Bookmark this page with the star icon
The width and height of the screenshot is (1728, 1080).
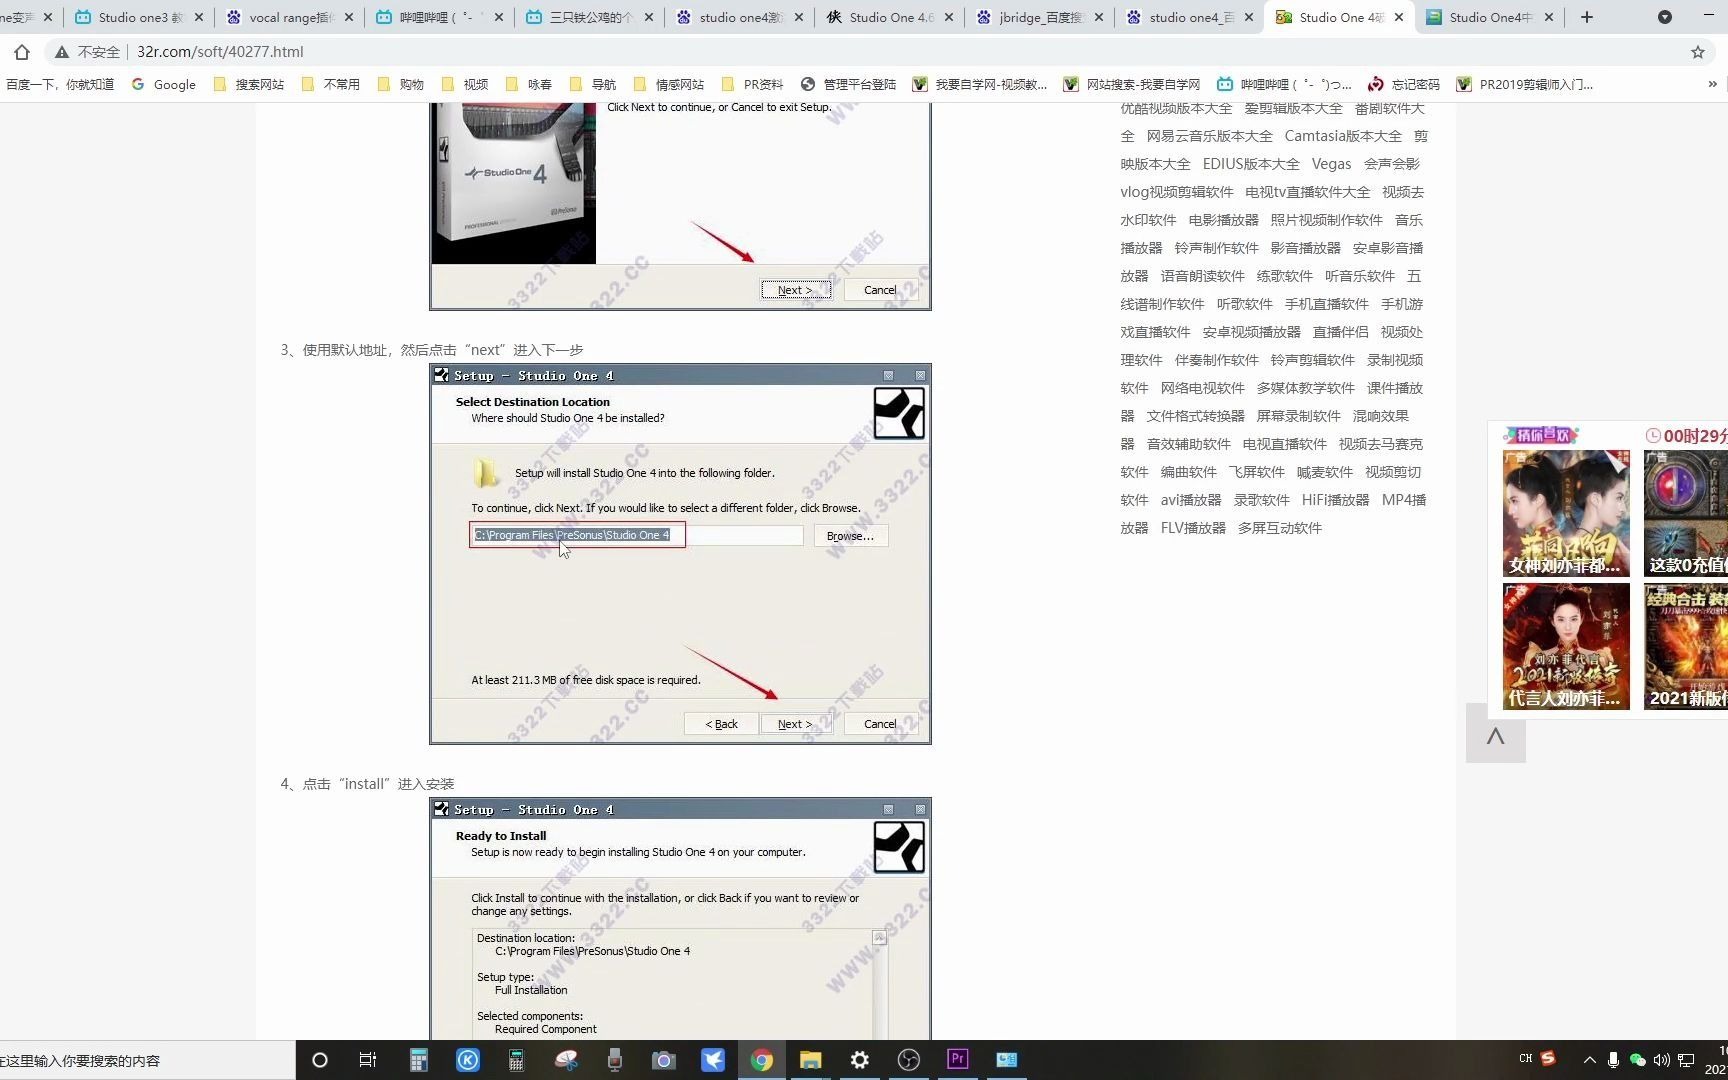1698,52
